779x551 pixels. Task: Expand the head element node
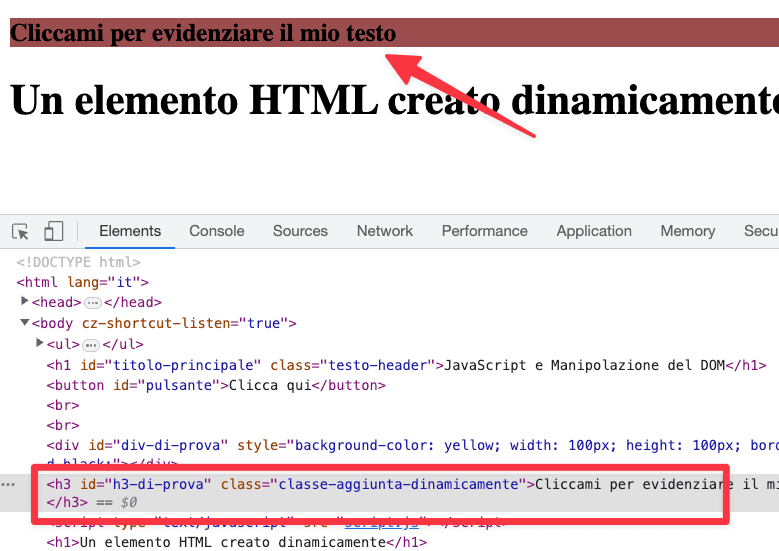(x=24, y=301)
